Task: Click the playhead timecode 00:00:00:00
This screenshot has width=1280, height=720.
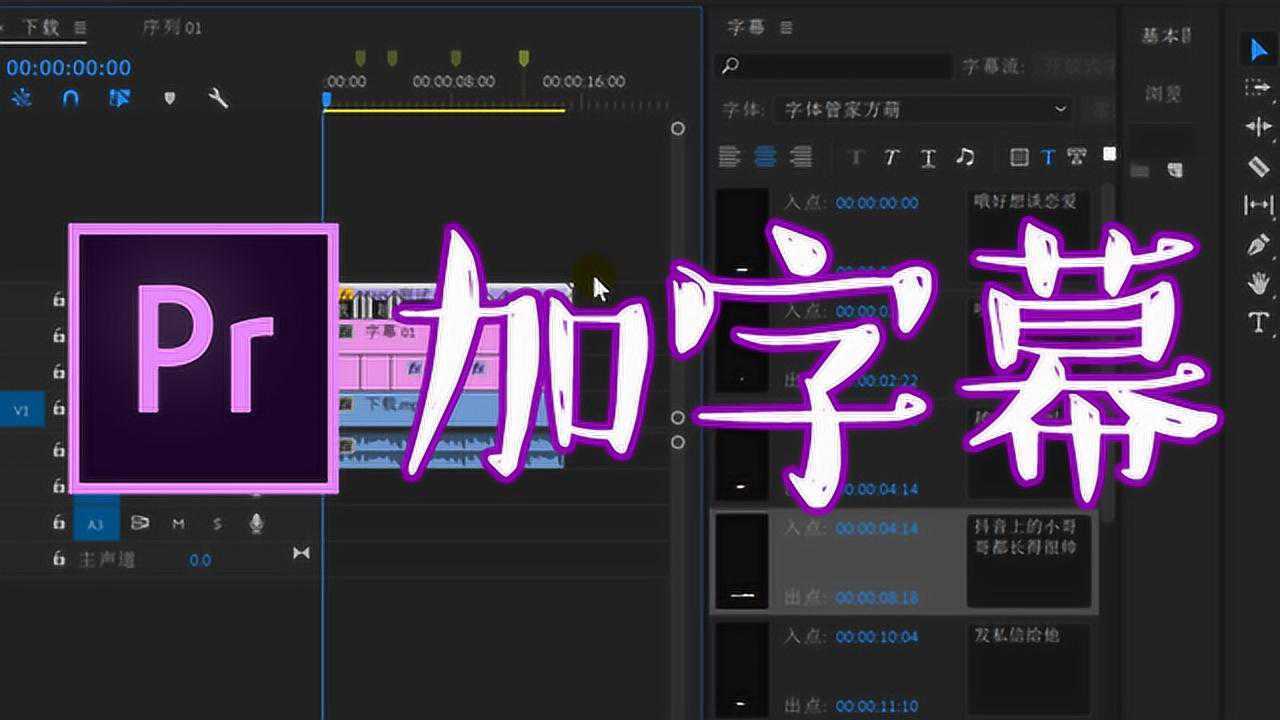Action: pyautogui.click(x=69, y=67)
